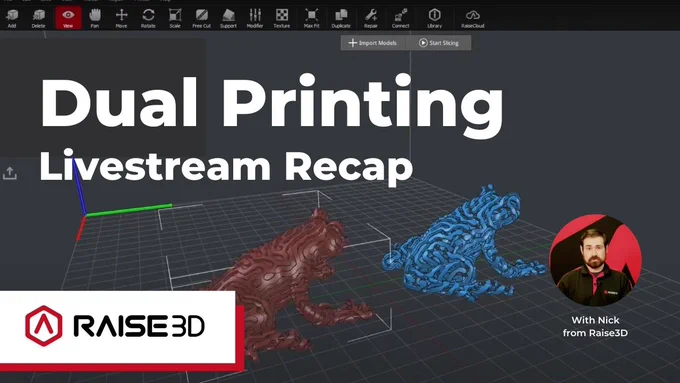Open RaiseCloud from the toolbar
Viewport: 680px width, 383px height.
pyautogui.click(x=473, y=18)
